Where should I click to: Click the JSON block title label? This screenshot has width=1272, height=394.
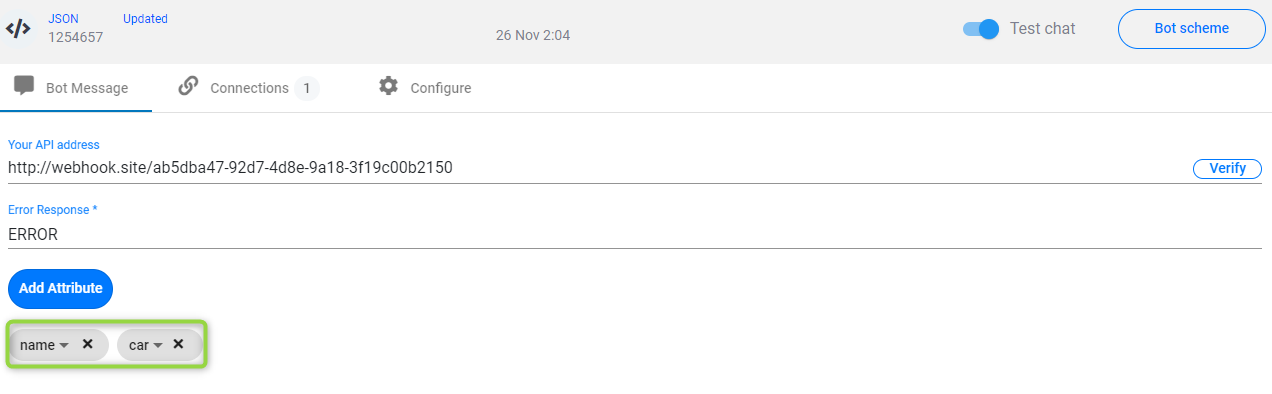[63, 19]
